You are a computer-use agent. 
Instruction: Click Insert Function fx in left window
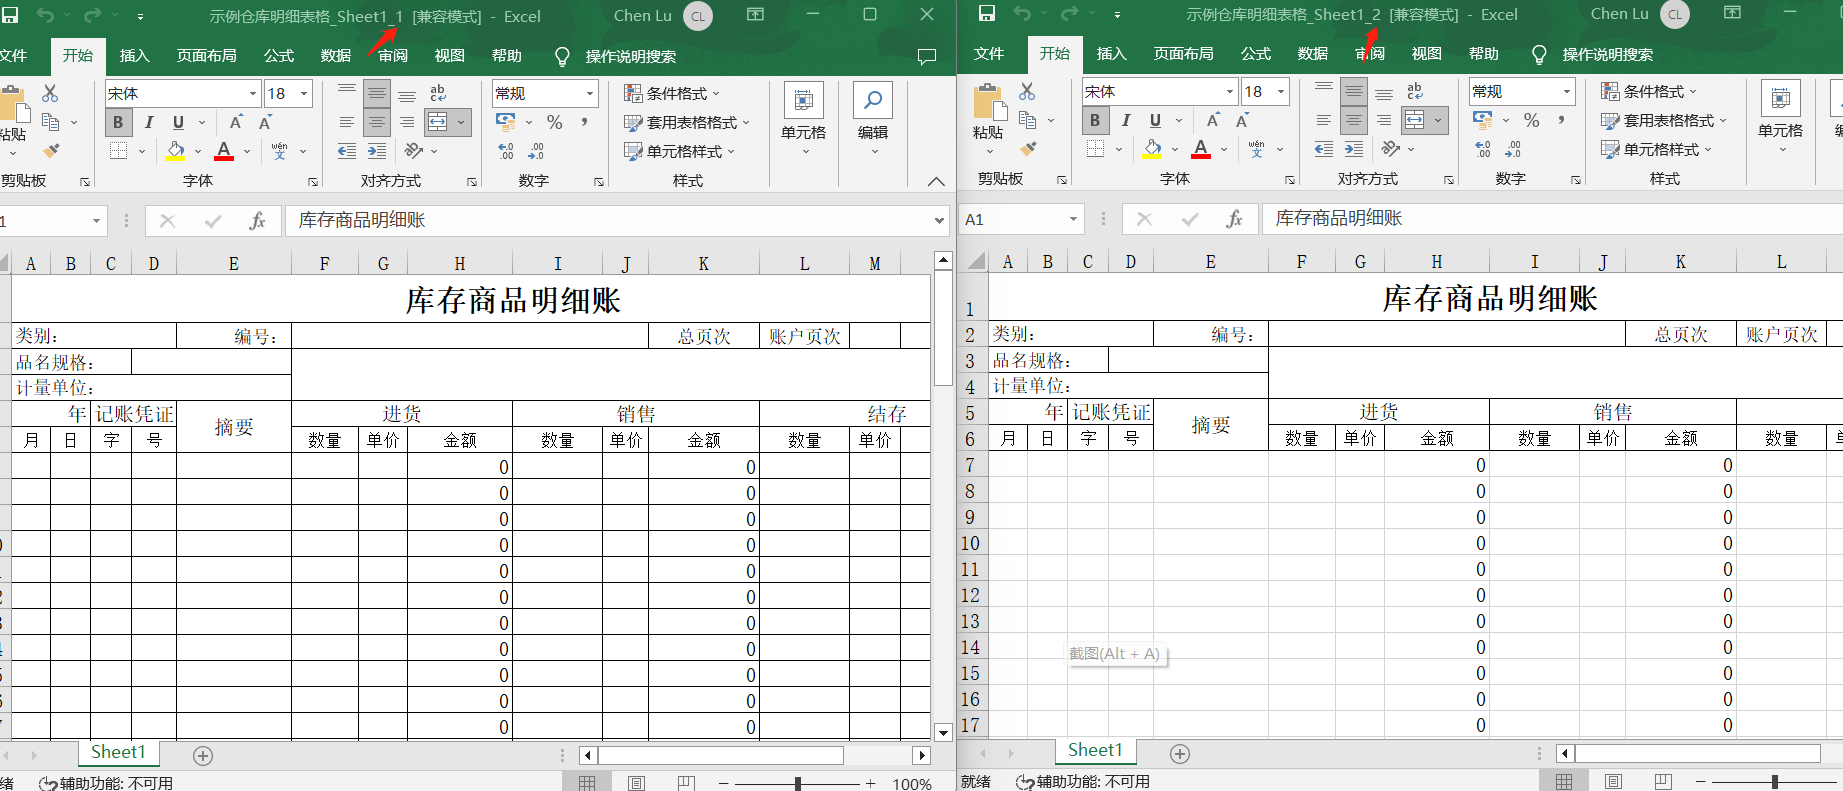click(x=257, y=221)
